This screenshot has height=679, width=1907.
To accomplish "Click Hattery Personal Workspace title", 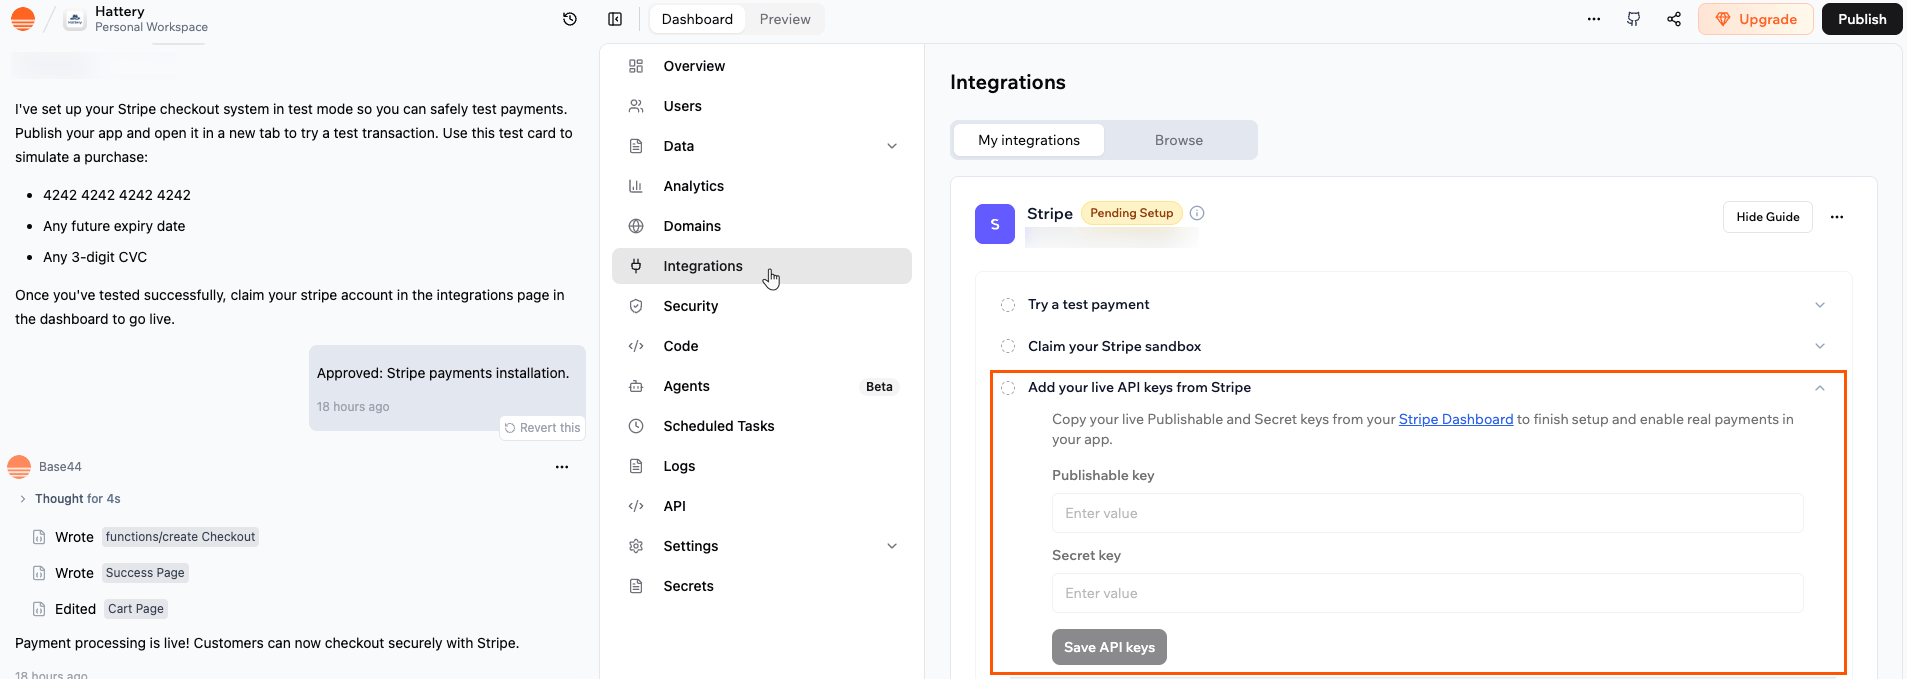I will (151, 19).
